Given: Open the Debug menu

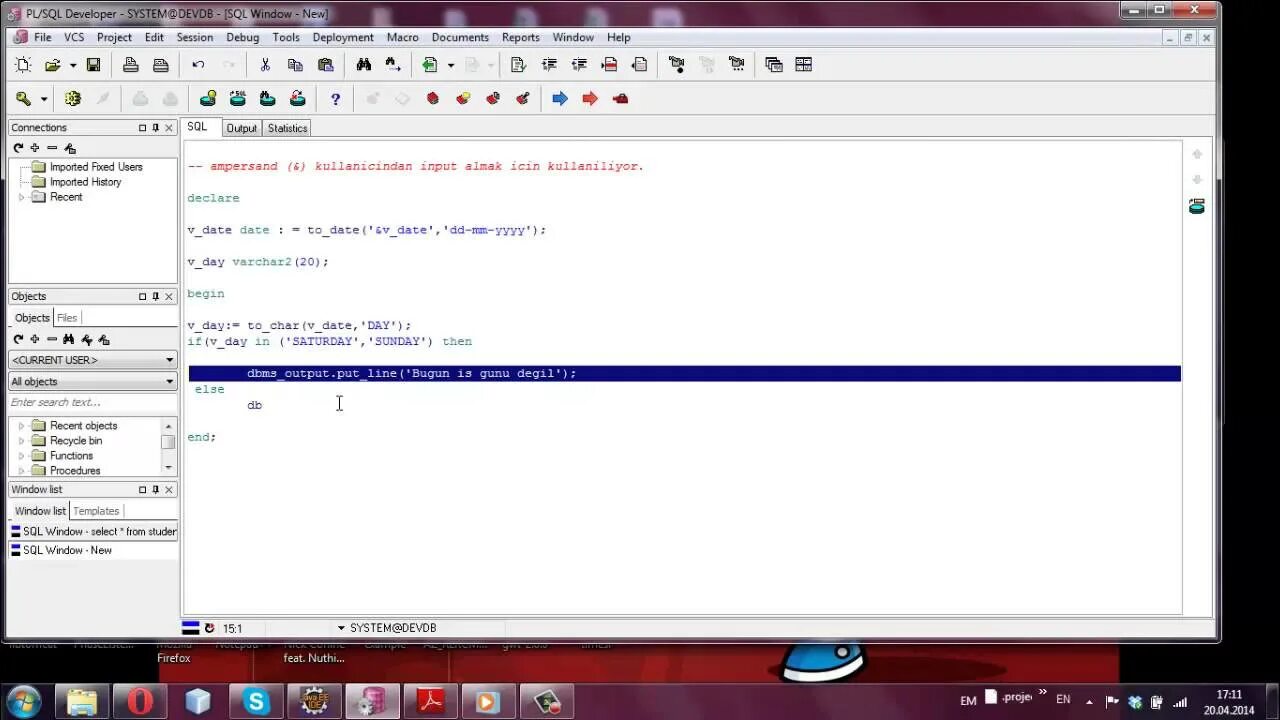Looking at the screenshot, I should click(x=243, y=37).
